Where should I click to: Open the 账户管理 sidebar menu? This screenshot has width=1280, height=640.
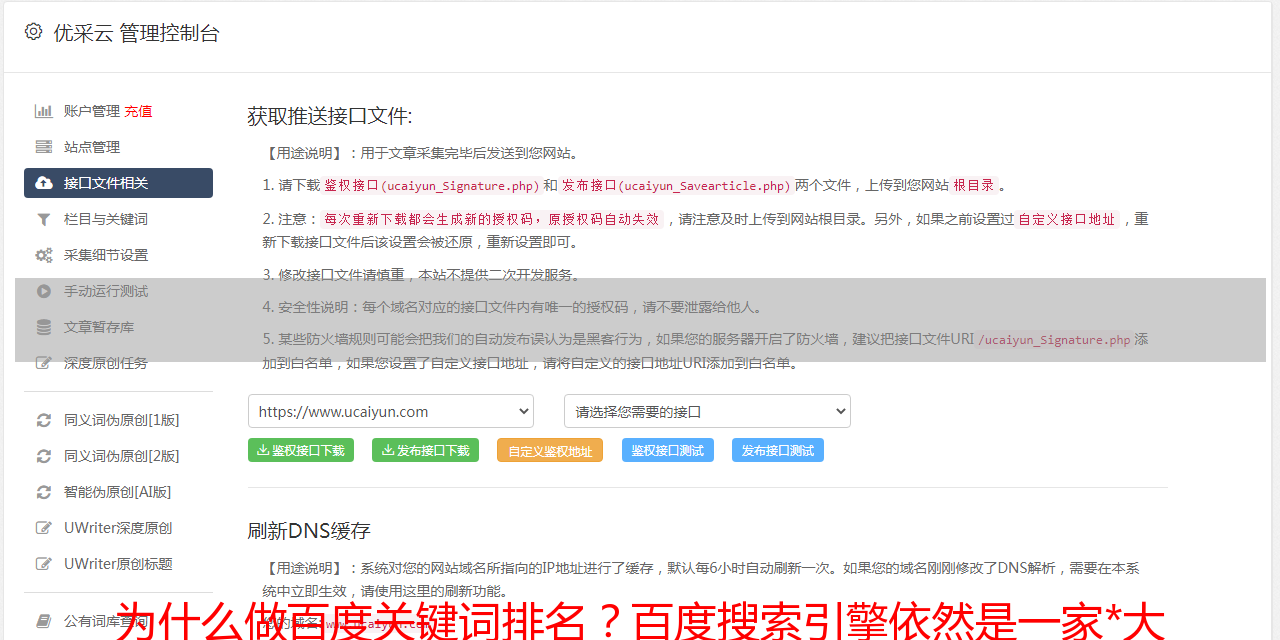92,111
